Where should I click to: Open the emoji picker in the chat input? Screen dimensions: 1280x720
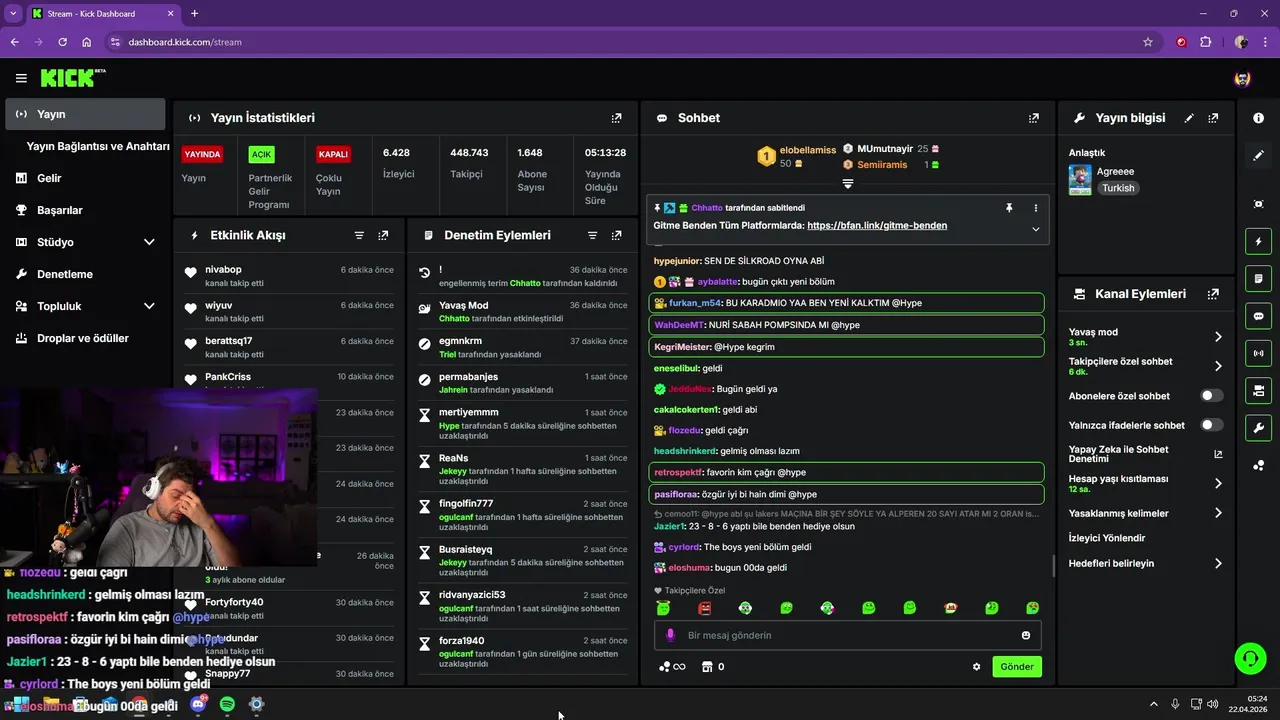click(x=1026, y=635)
